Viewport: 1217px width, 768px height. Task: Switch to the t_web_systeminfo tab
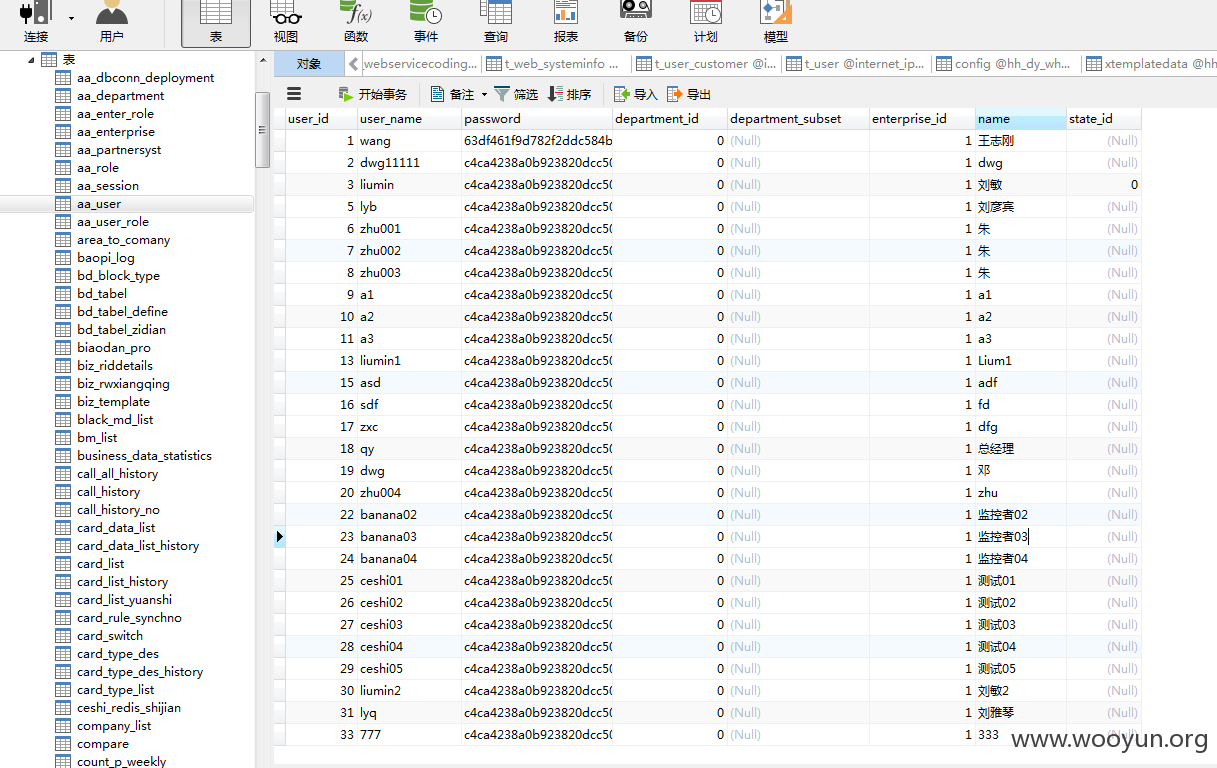556,64
